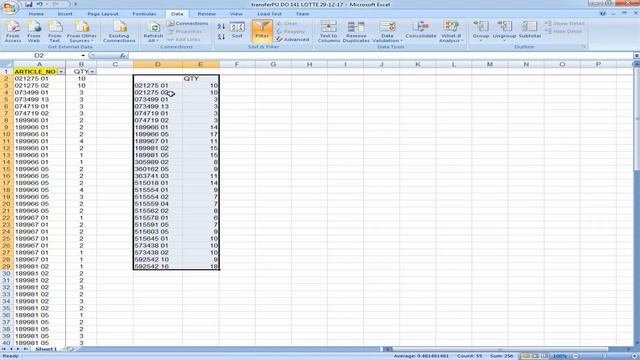Select column F header
The width and height of the screenshot is (640, 360).
click(x=237, y=64)
